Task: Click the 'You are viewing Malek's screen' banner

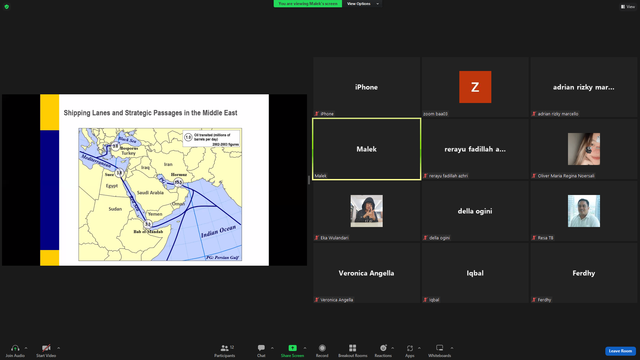Action: 308,4
